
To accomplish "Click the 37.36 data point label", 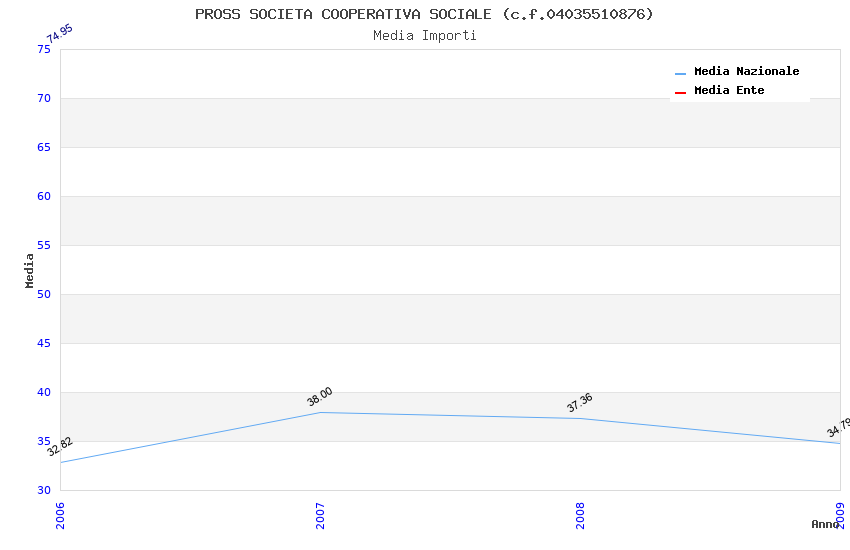I will pos(579,403).
